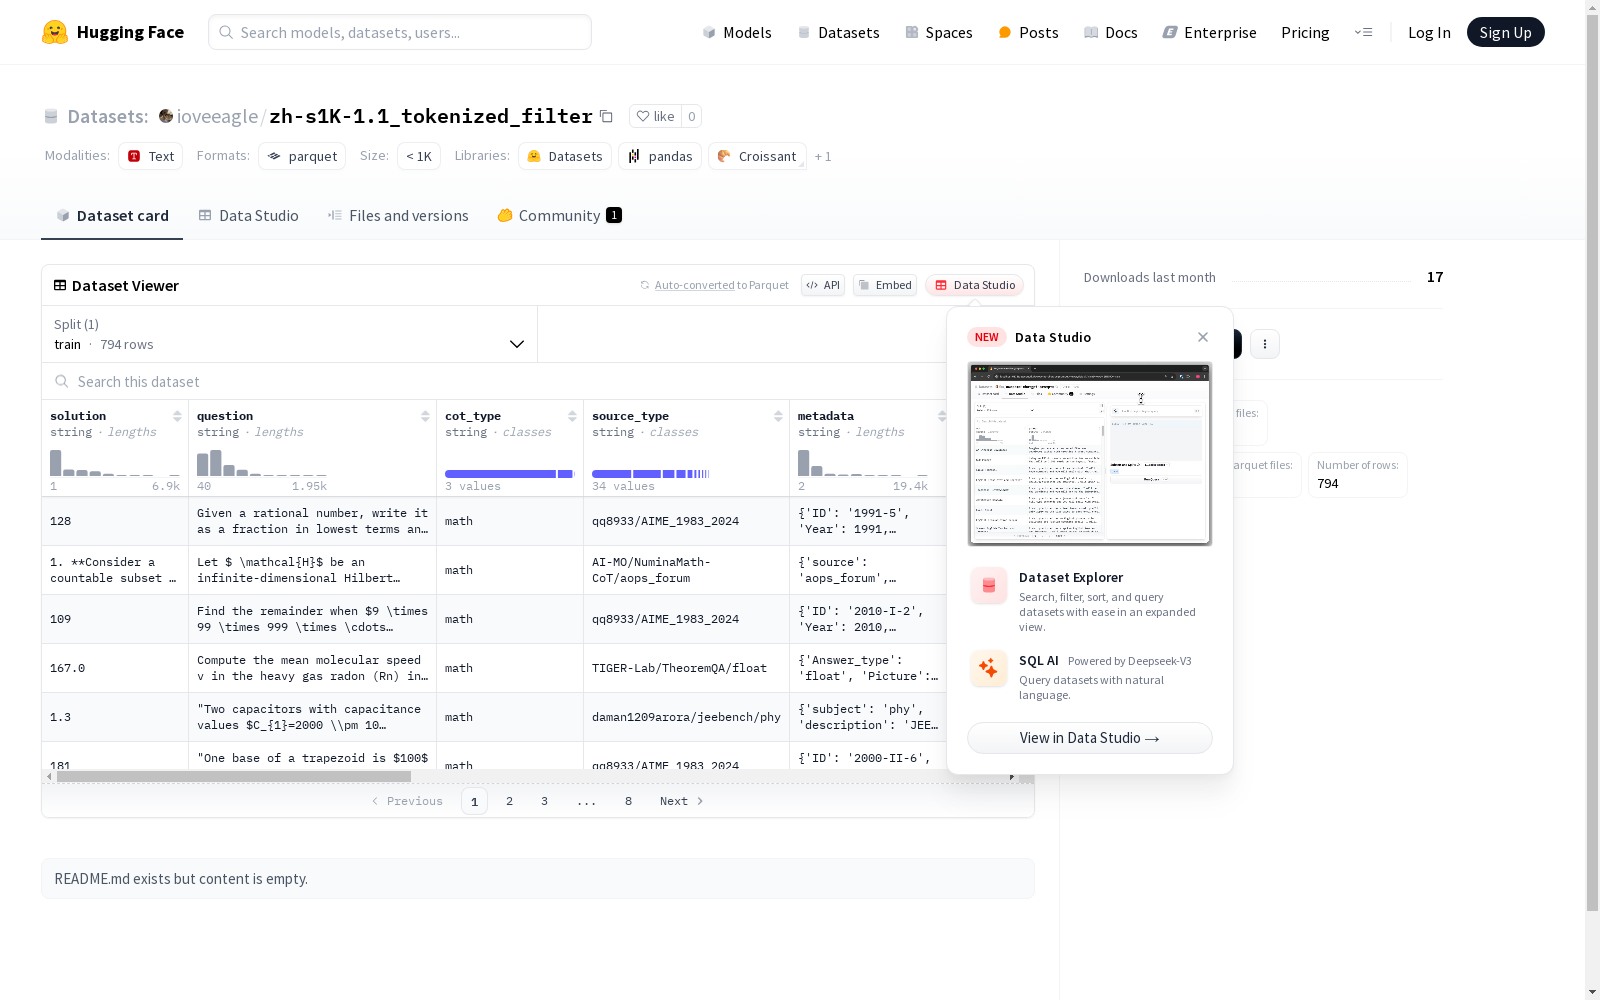Click the Data Studio button in viewer header
Viewport: 1600px width, 1000px height.
tap(975, 285)
